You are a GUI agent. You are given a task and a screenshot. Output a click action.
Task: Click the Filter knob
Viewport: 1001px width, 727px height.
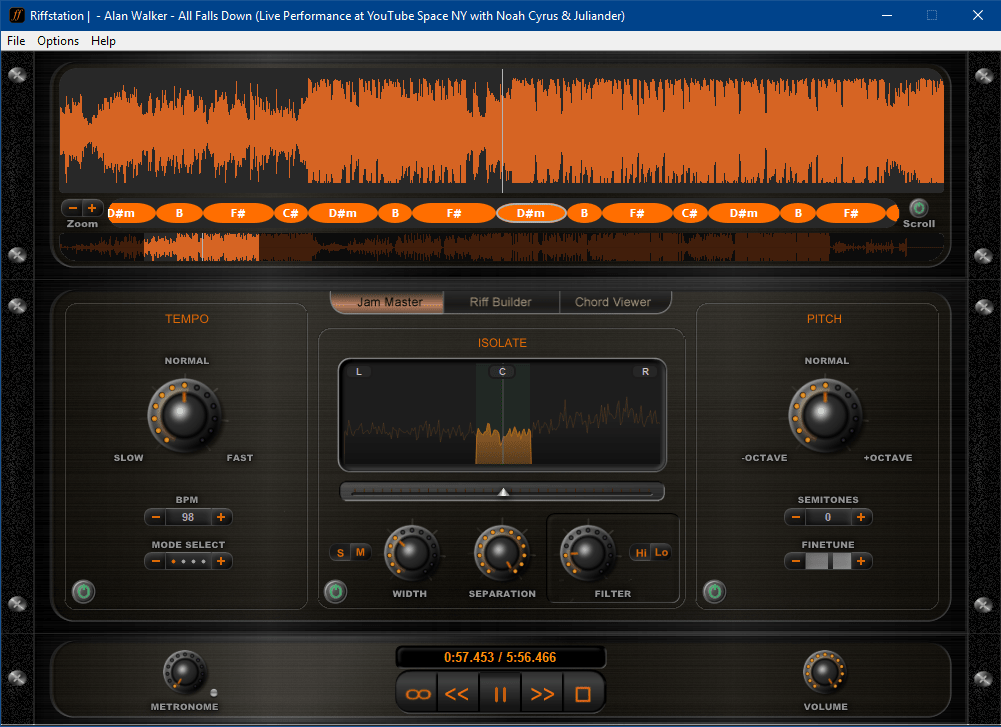[x=587, y=553]
